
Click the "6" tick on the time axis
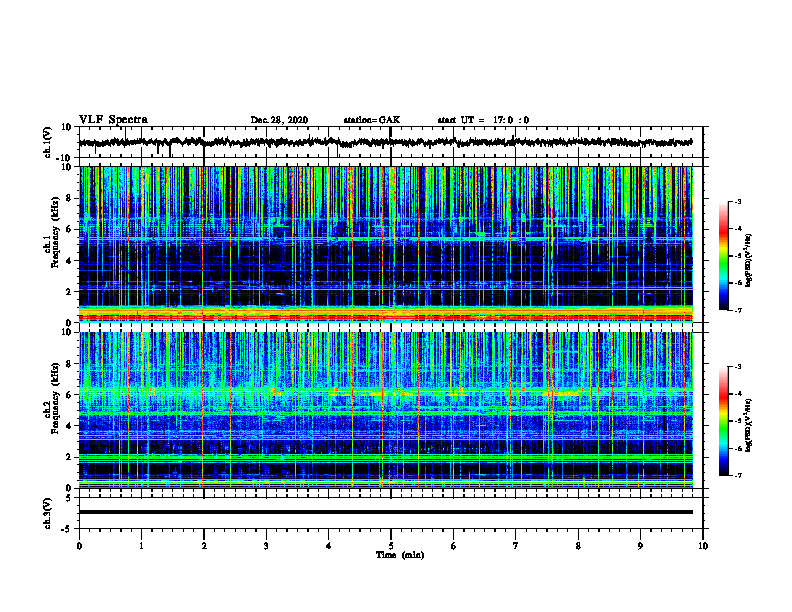pos(454,546)
